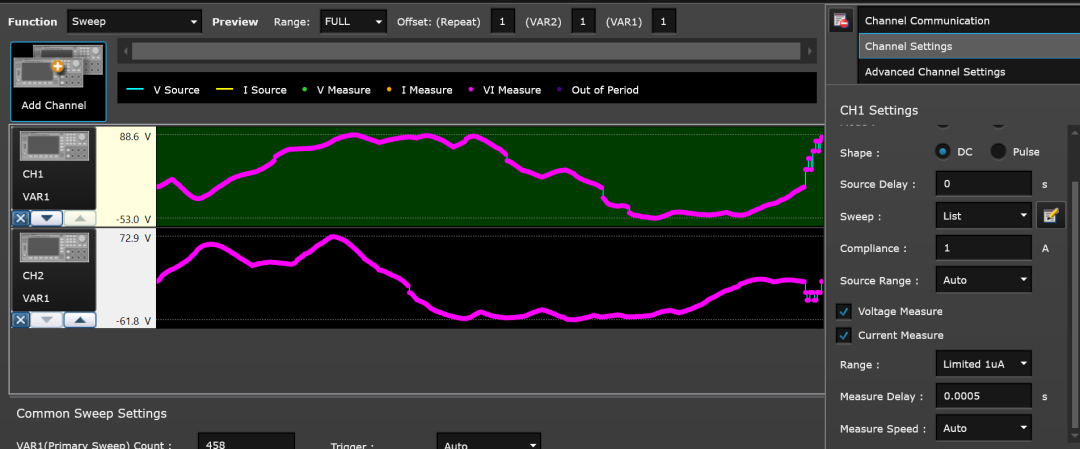The height and width of the screenshot is (449, 1080).
Task: Remove CH2 using its X button
Action: tap(20, 320)
